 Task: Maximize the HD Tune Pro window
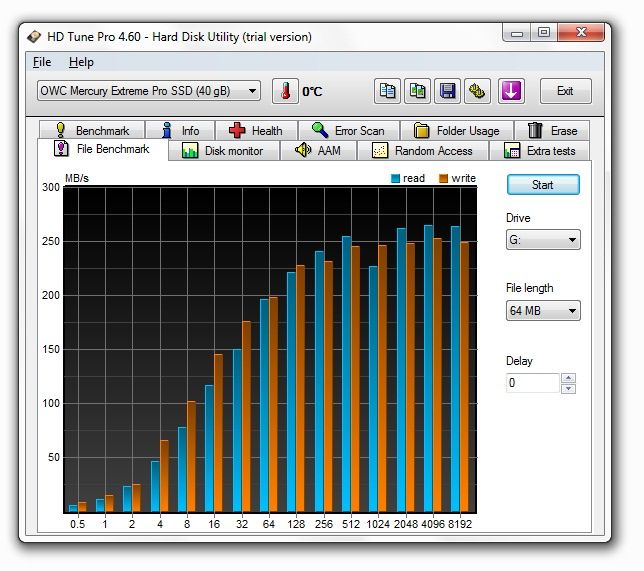(544, 33)
